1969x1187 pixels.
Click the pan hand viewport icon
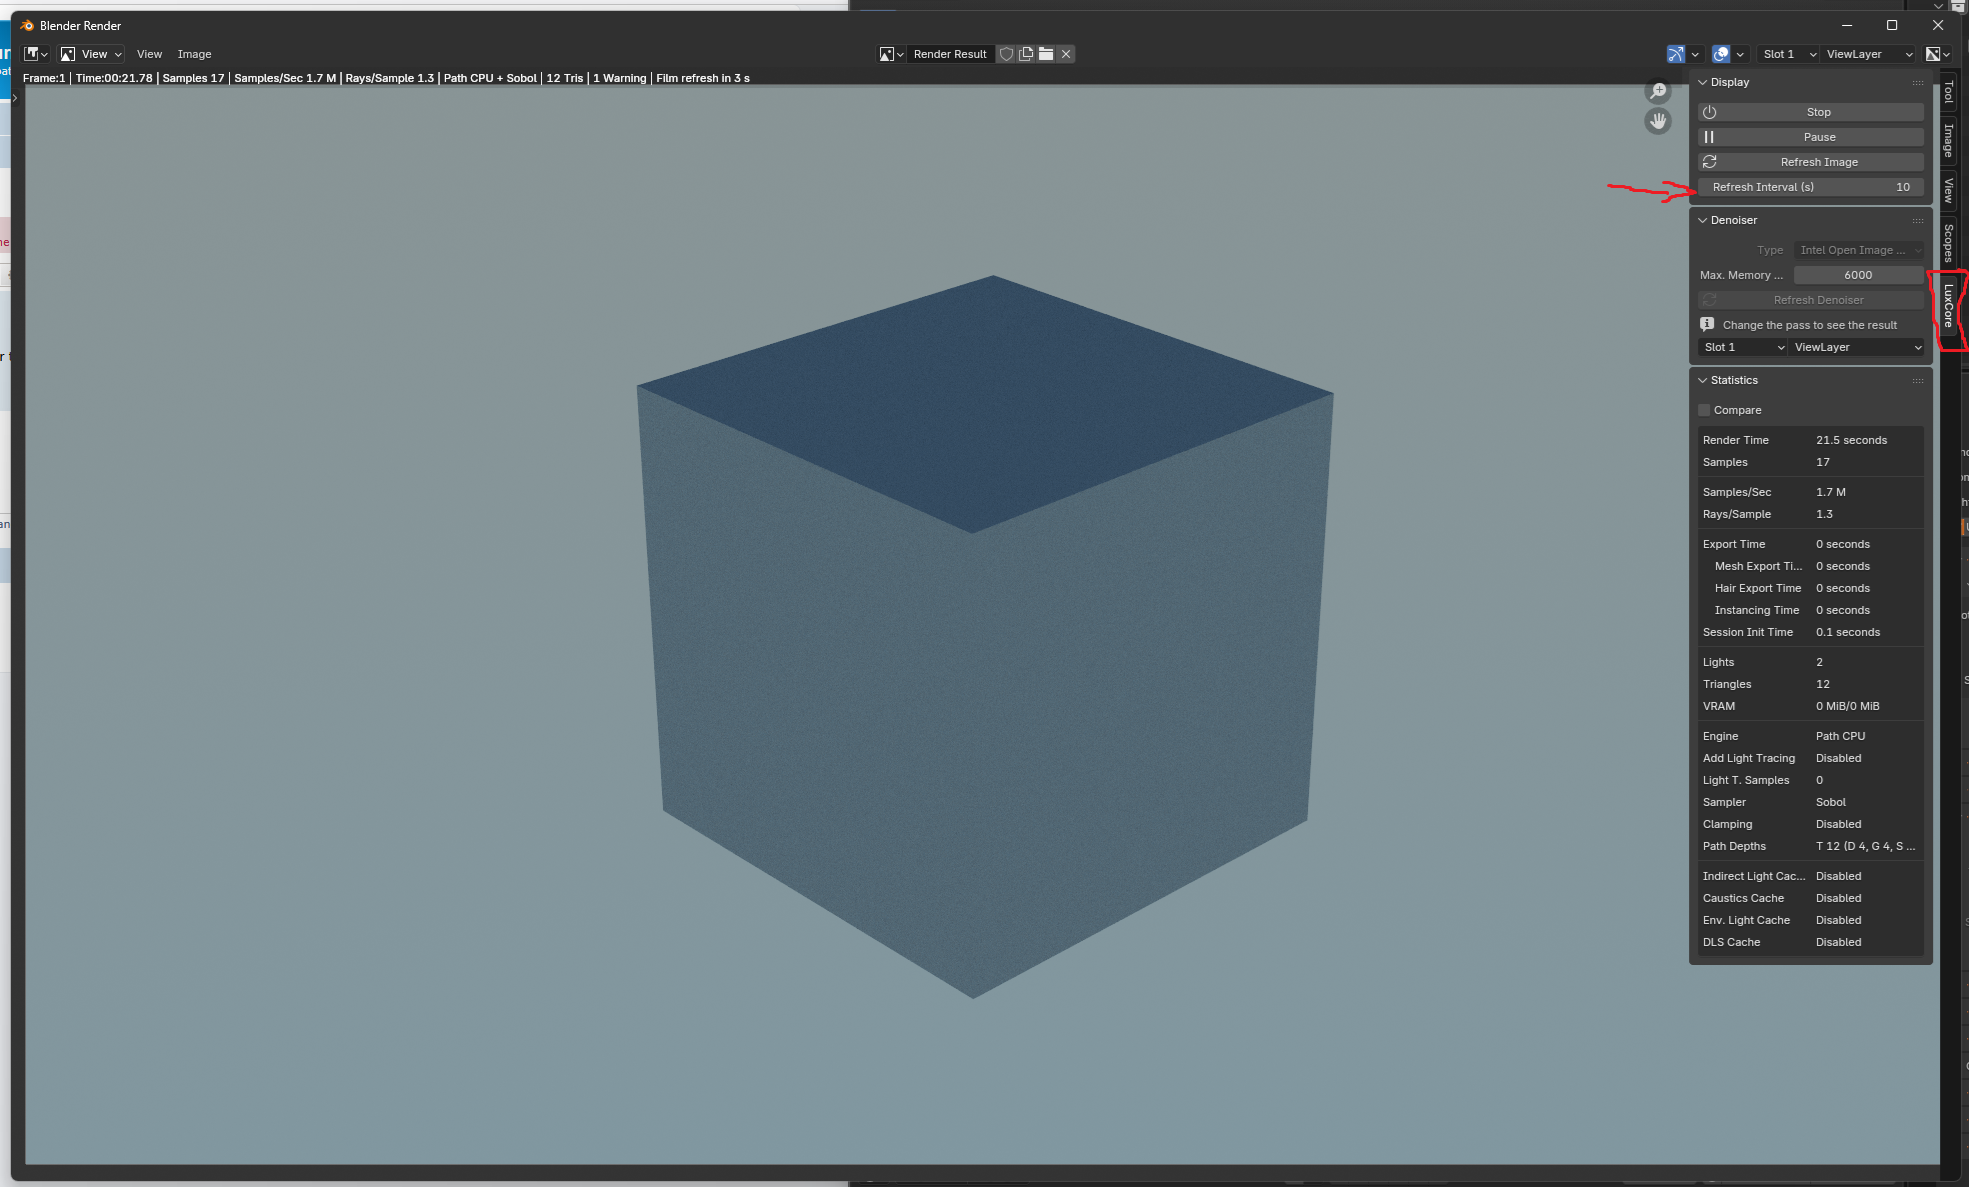1658,121
